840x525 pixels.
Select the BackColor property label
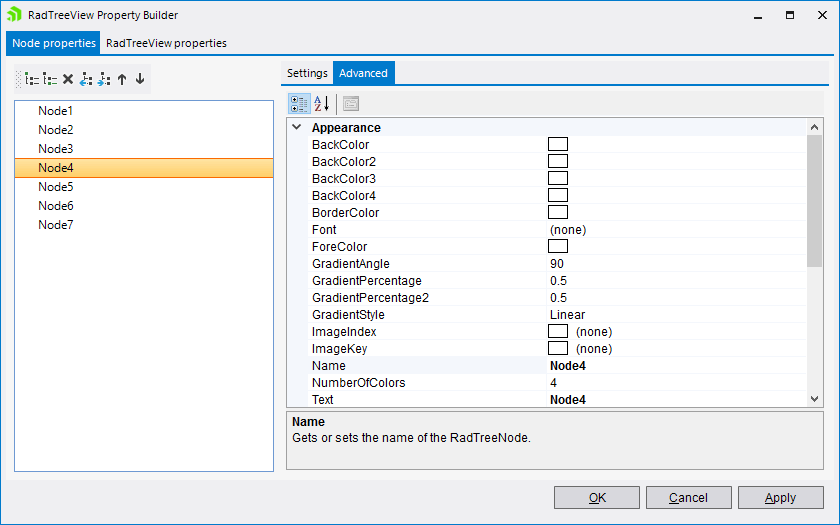340,145
